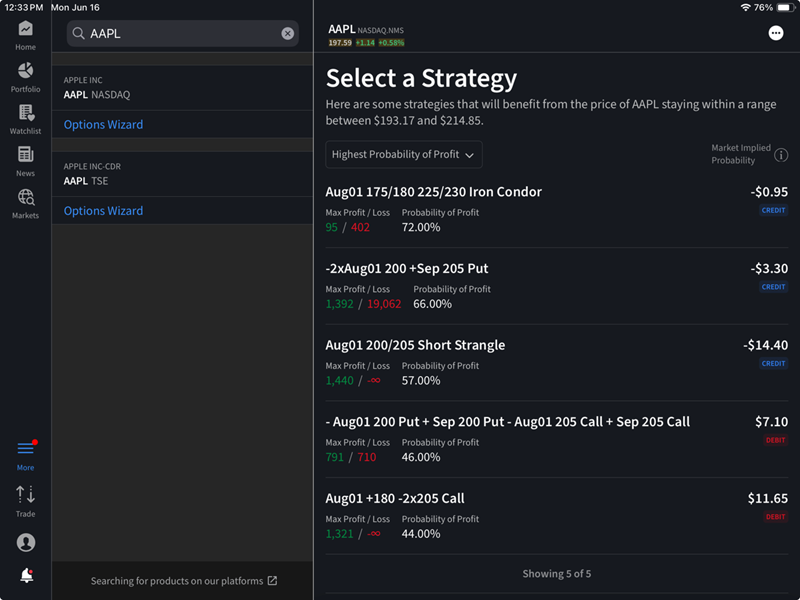Viewport: 800px width, 600px height.
Task: Open the Portfolio section
Action: point(25,78)
